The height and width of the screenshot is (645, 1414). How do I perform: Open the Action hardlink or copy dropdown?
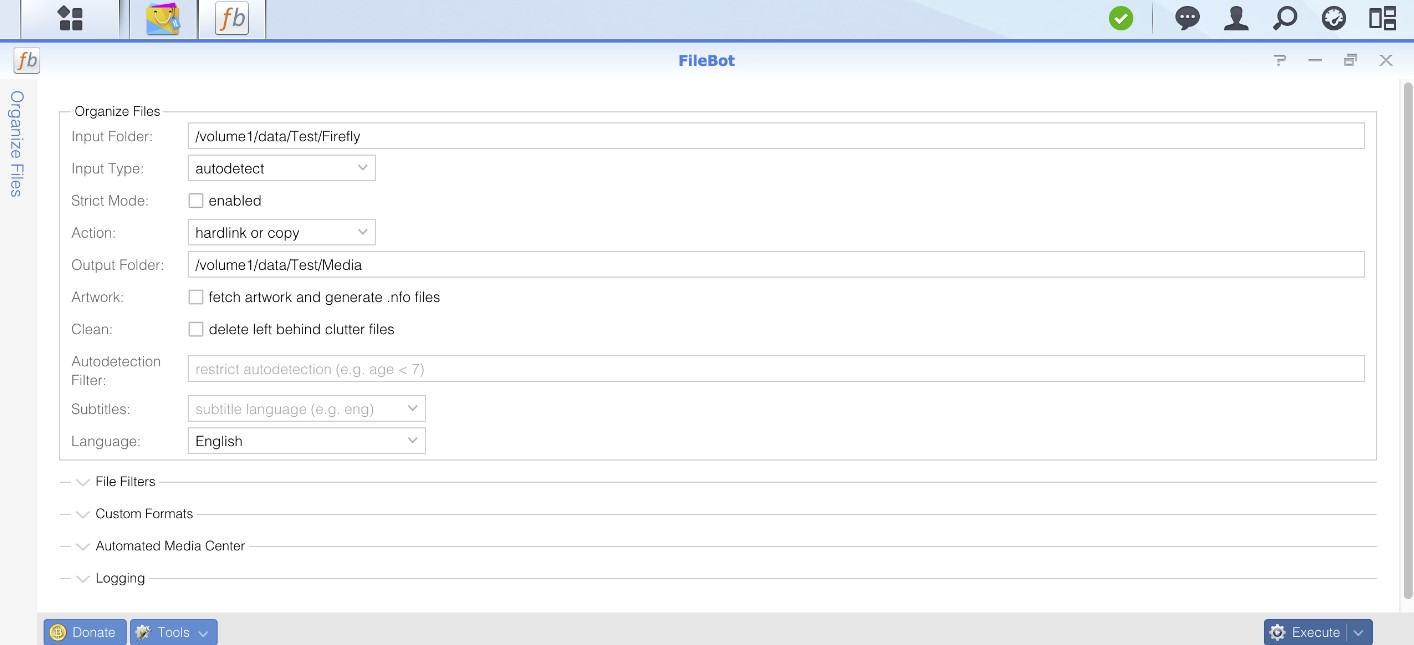(281, 233)
